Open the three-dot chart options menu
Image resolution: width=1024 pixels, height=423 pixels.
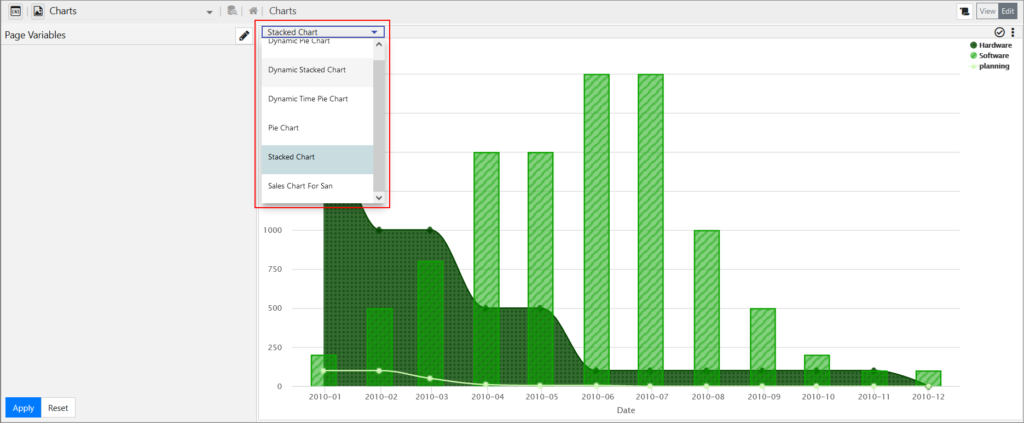[x=1013, y=33]
